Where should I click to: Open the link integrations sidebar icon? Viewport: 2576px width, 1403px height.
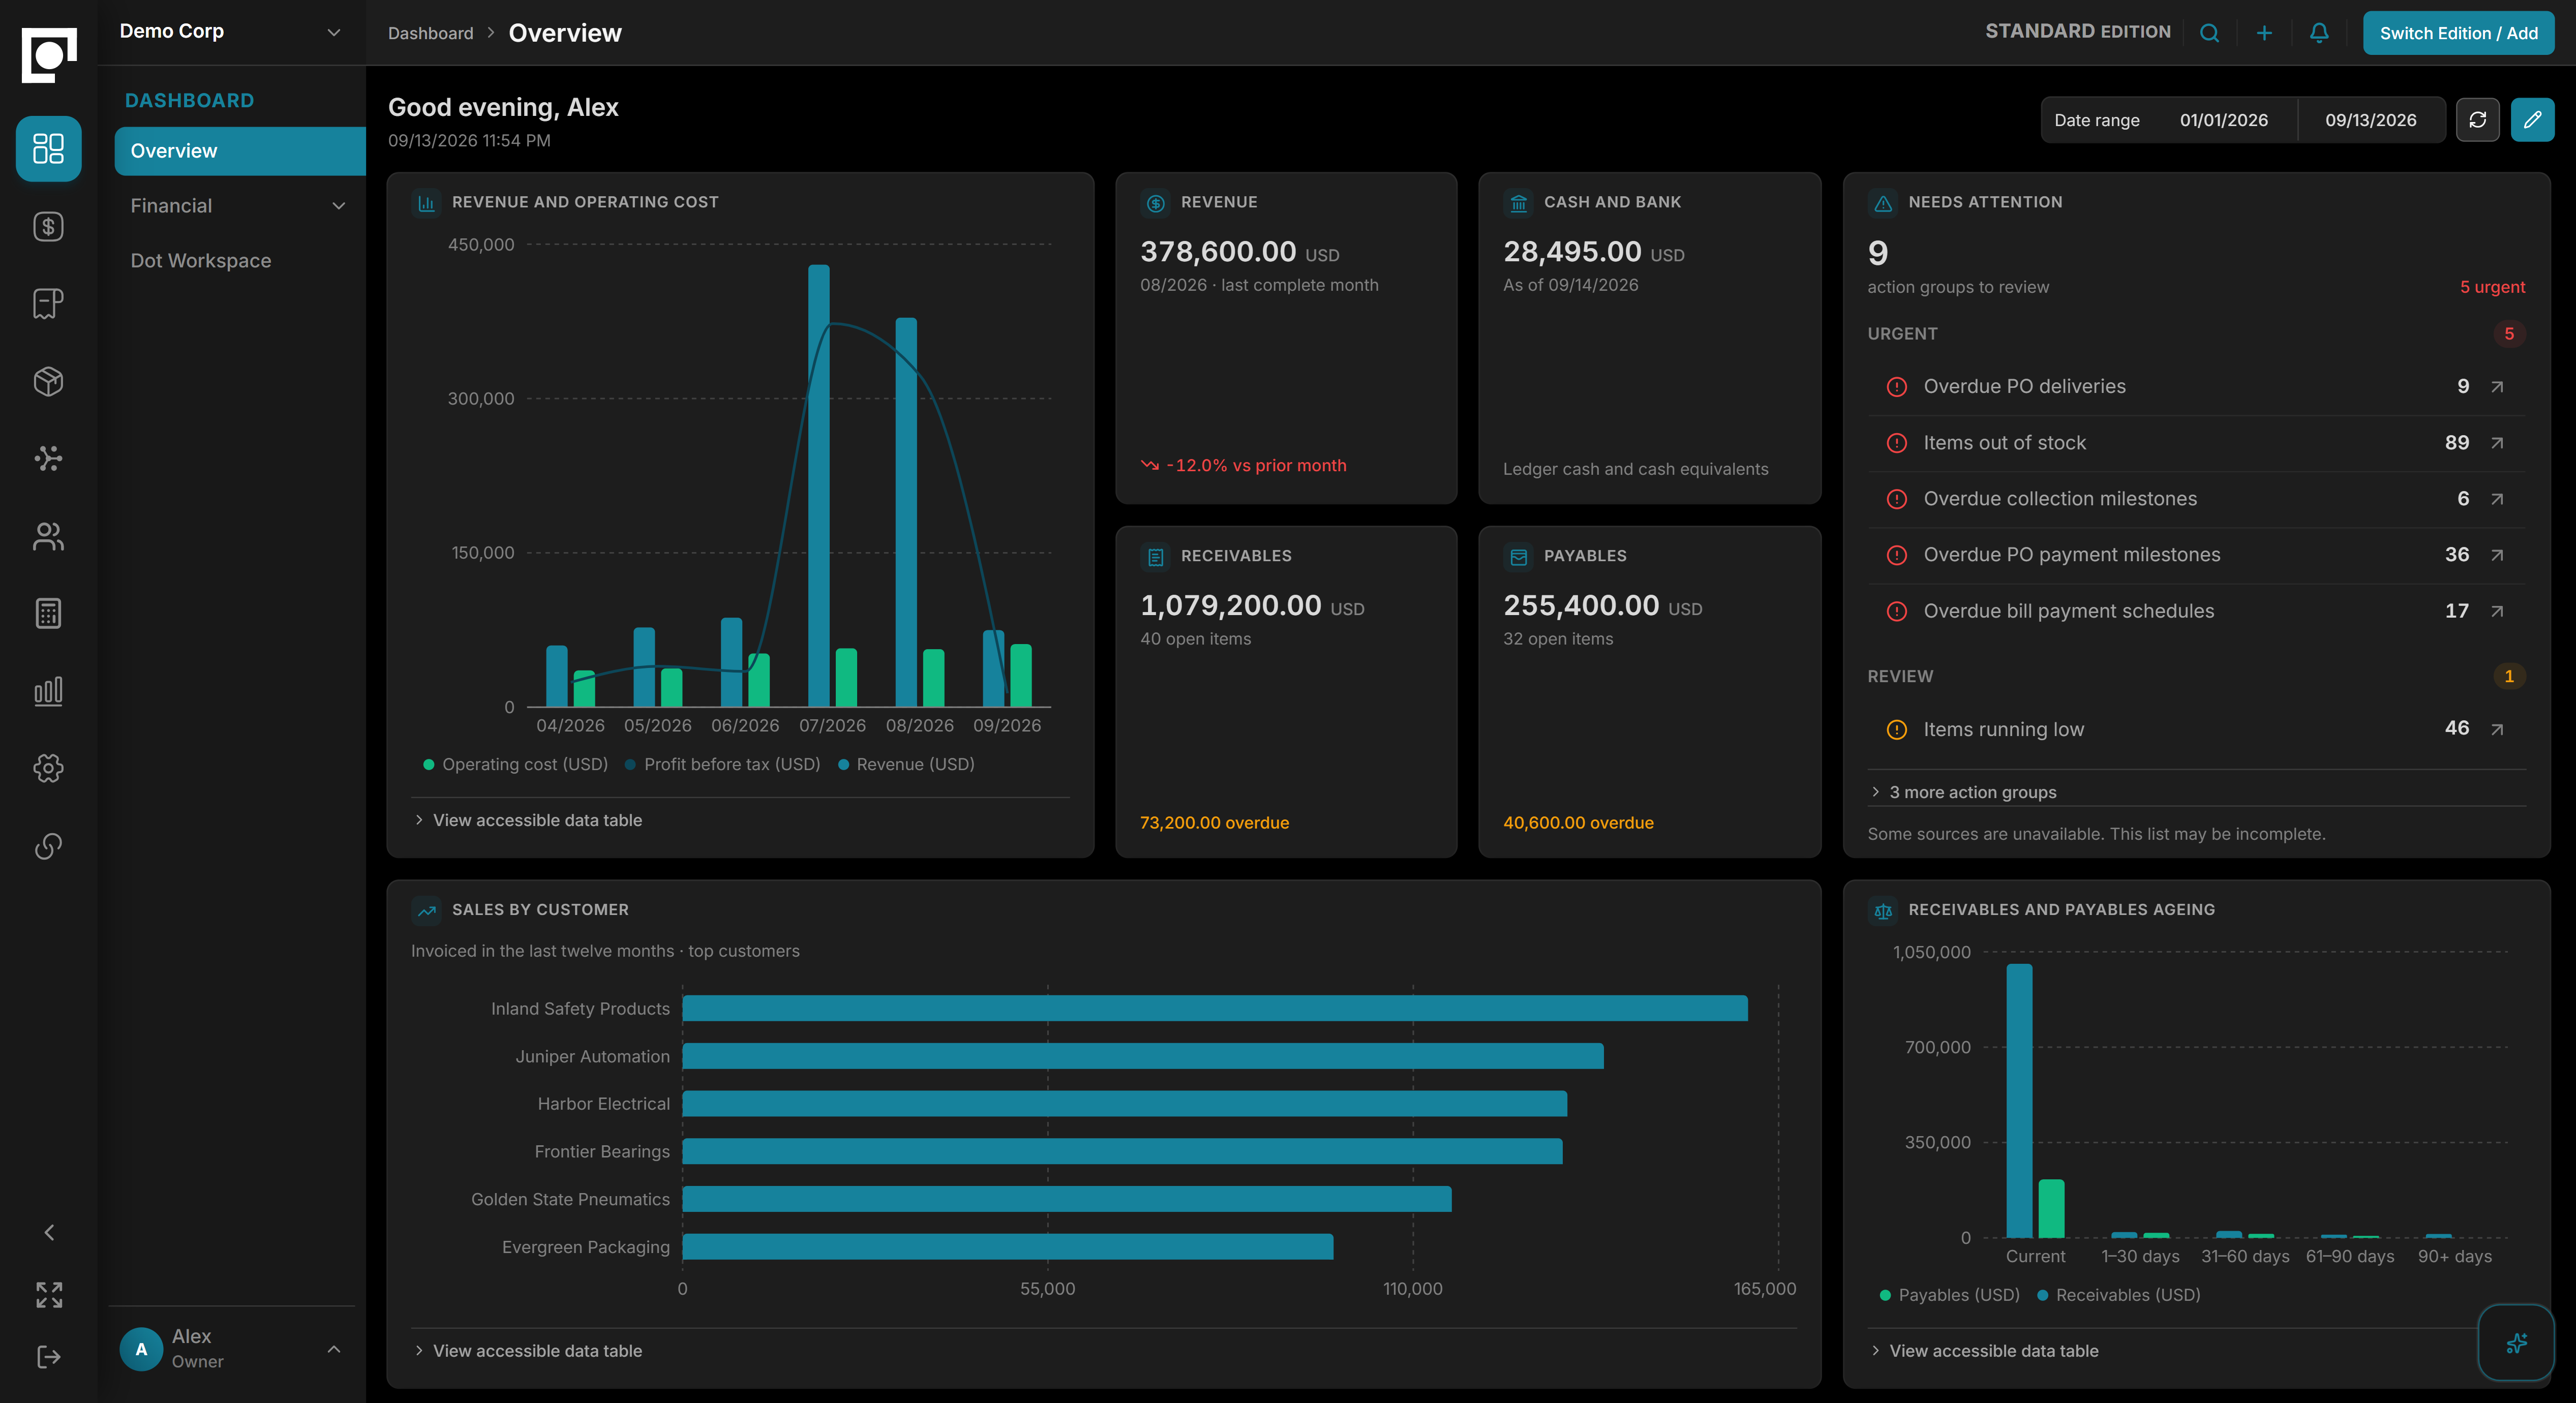[x=48, y=846]
